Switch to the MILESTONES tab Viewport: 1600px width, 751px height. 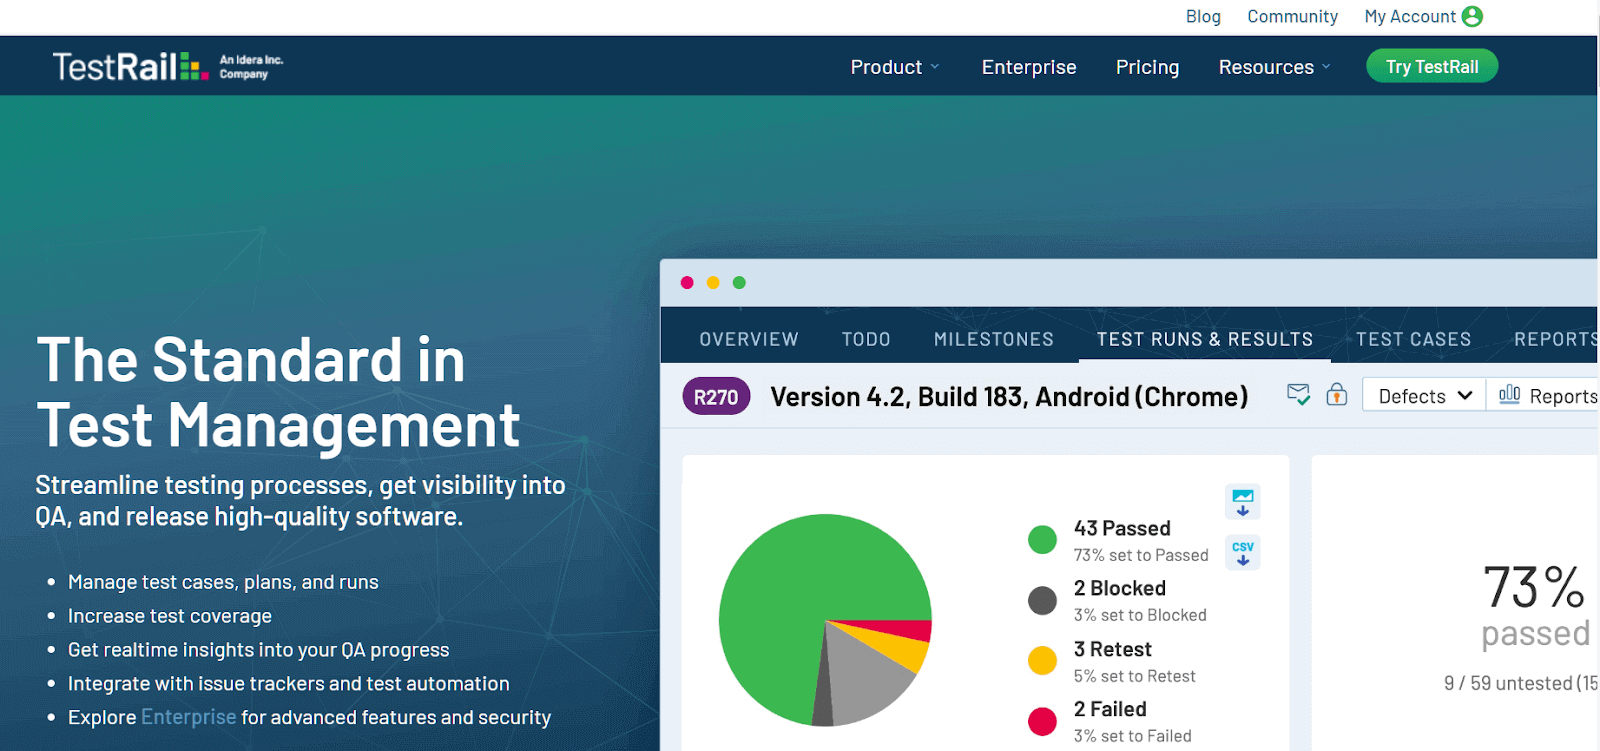(x=994, y=339)
